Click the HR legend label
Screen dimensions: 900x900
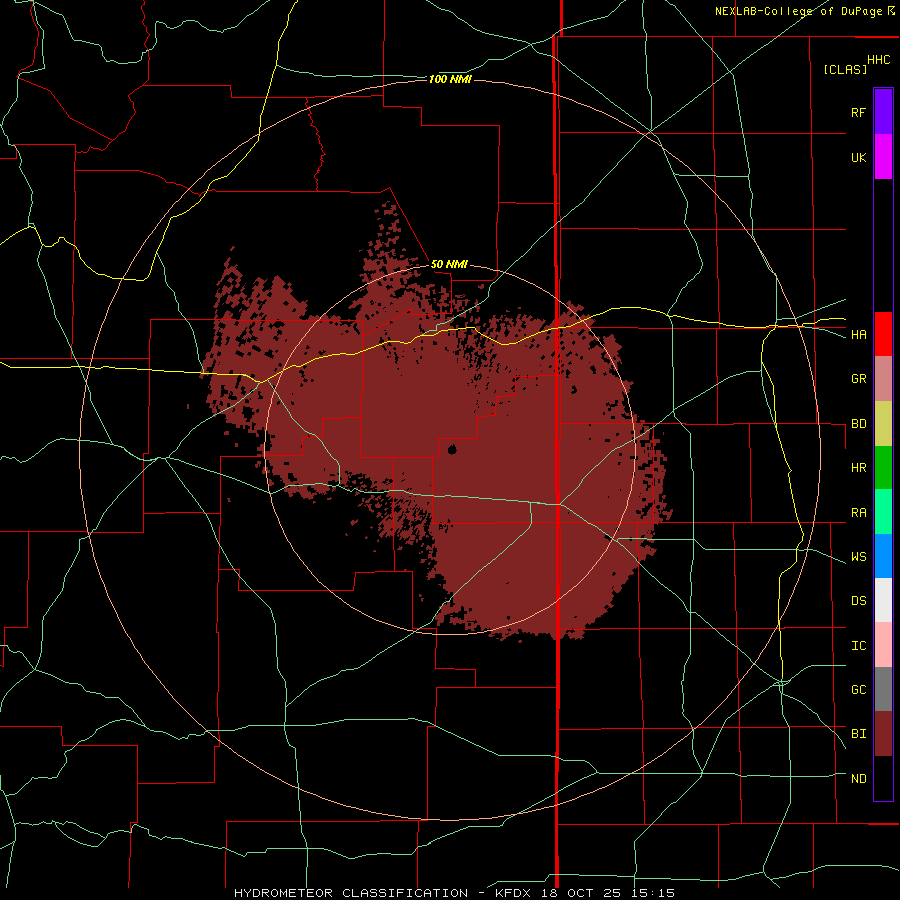pos(858,468)
